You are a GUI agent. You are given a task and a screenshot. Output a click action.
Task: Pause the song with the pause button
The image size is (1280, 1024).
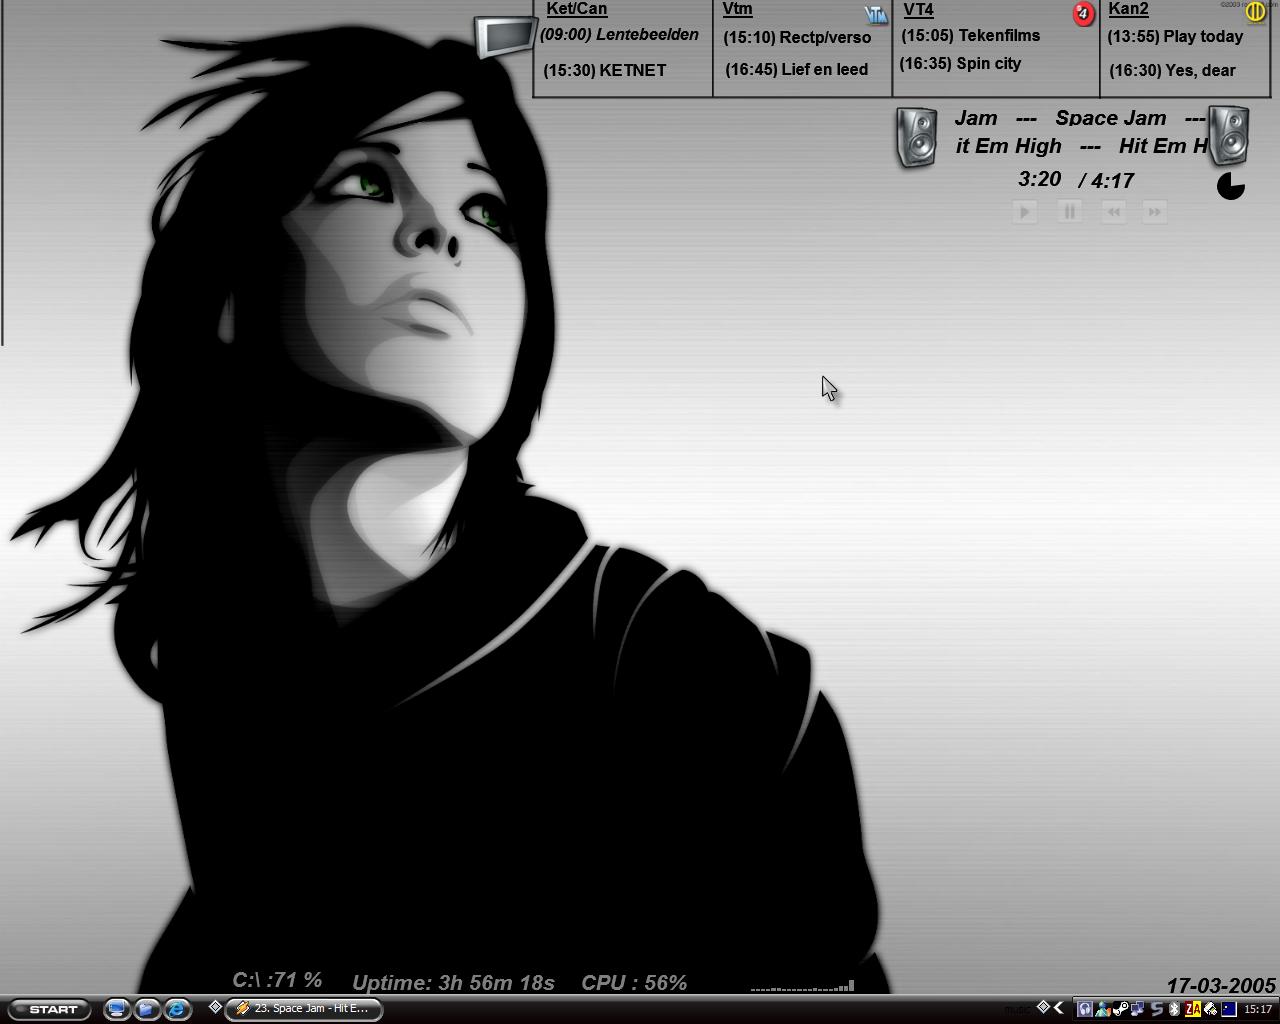click(x=1069, y=212)
